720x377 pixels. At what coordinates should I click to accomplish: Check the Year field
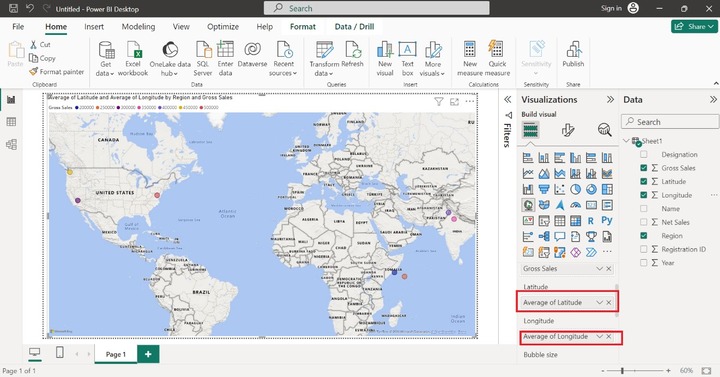point(644,263)
